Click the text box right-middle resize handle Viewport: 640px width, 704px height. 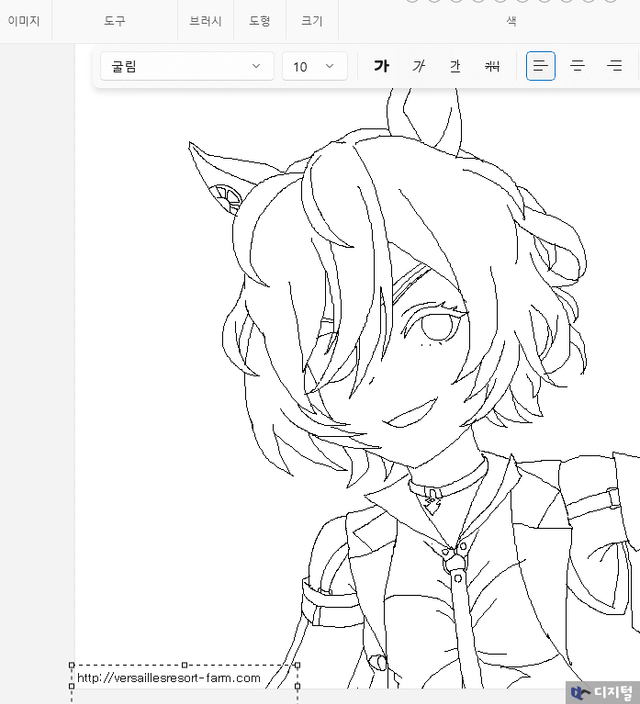(298, 686)
